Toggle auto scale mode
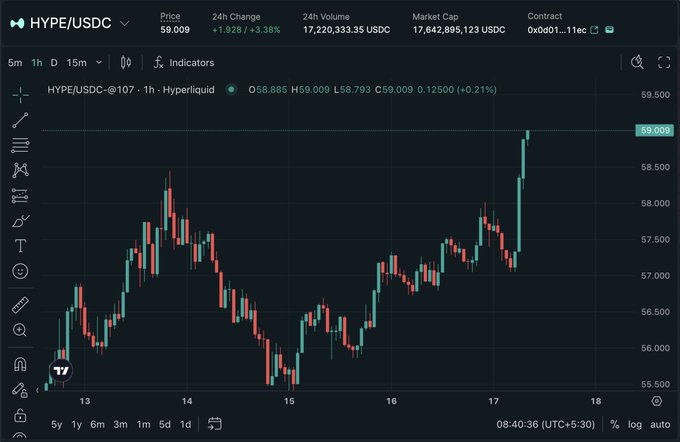Screen dimensions: 680x442 pos(660,425)
